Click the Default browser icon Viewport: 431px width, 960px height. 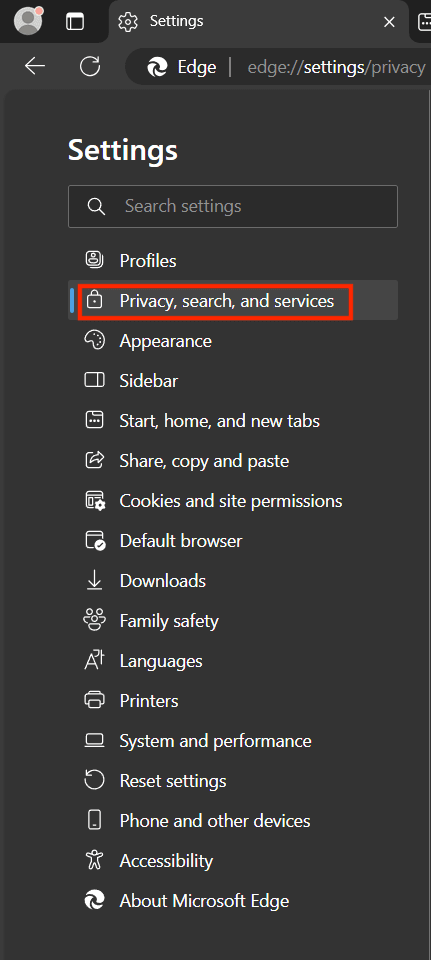pos(95,541)
